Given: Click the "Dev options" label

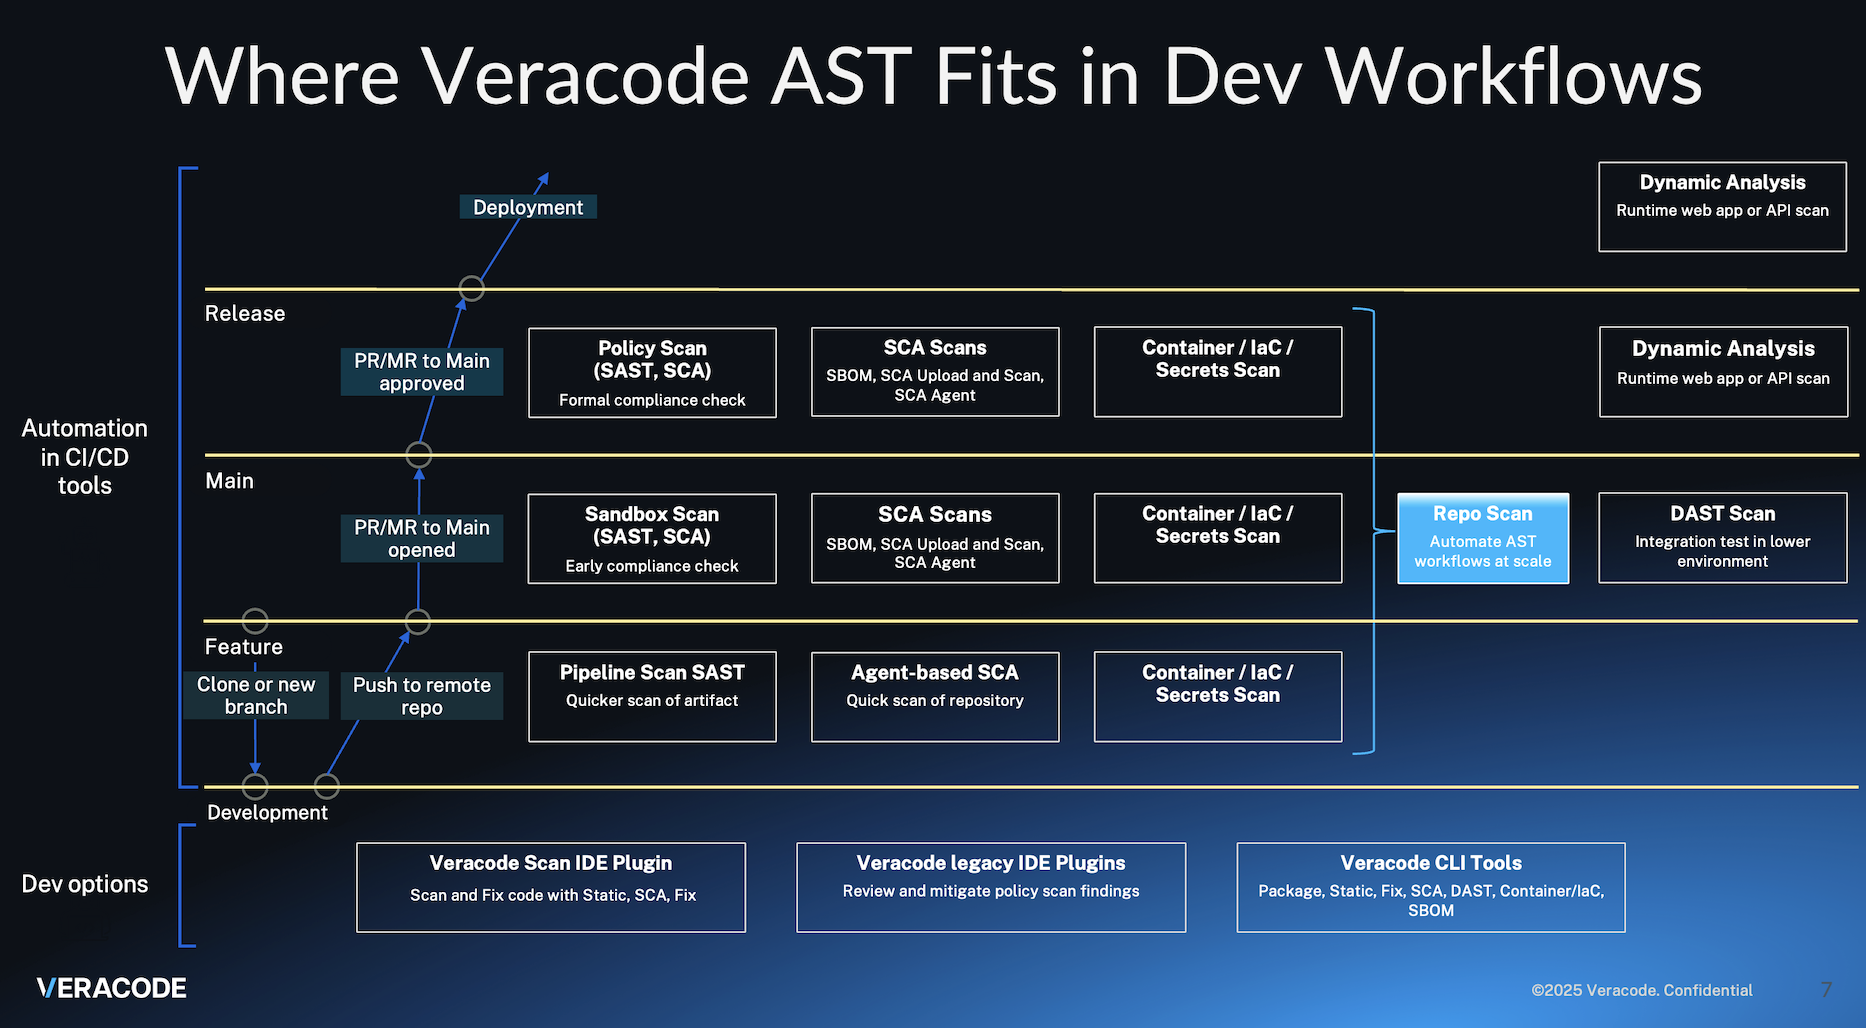Looking at the screenshot, I should coord(85,884).
